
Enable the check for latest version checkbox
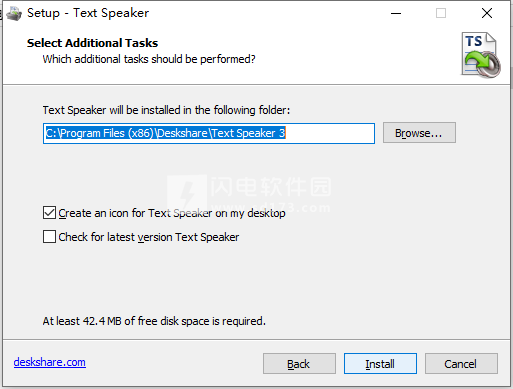tap(49, 237)
